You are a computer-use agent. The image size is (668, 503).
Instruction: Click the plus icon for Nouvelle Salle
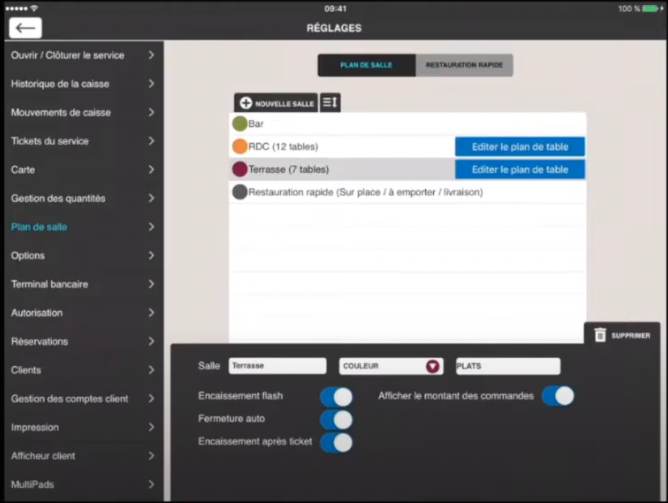point(246,103)
